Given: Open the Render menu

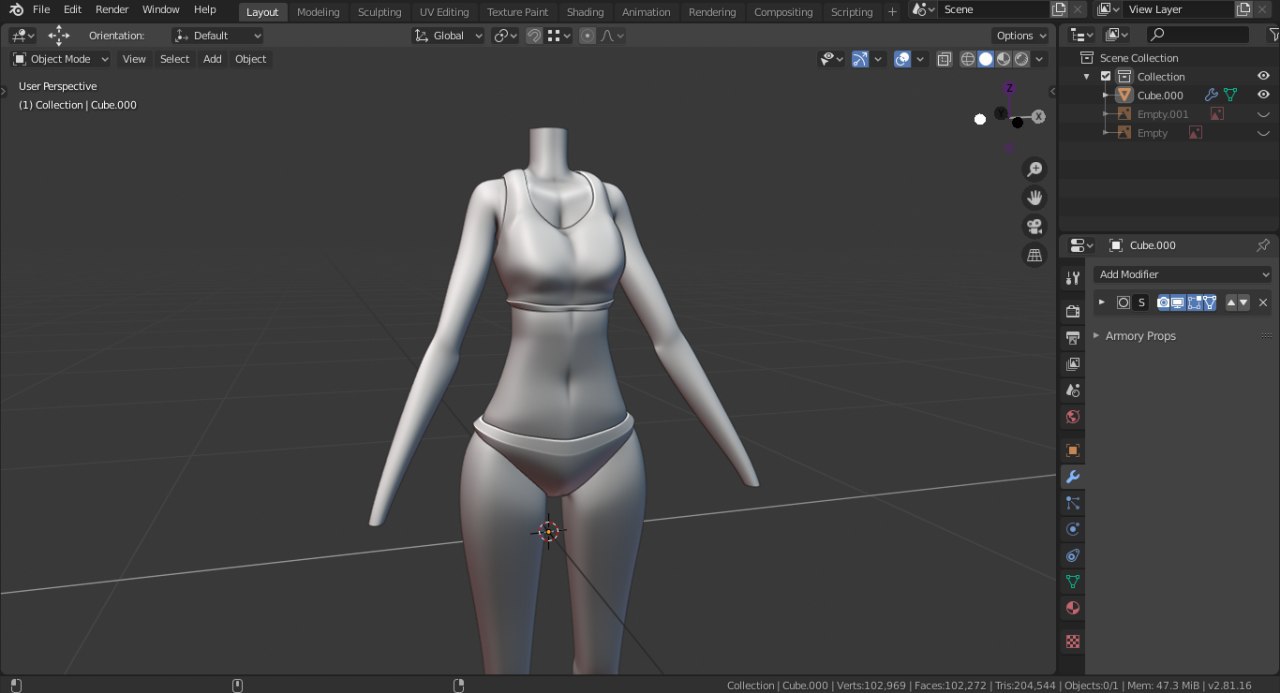Looking at the screenshot, I should pyautogui.click(x=112, y=9).
